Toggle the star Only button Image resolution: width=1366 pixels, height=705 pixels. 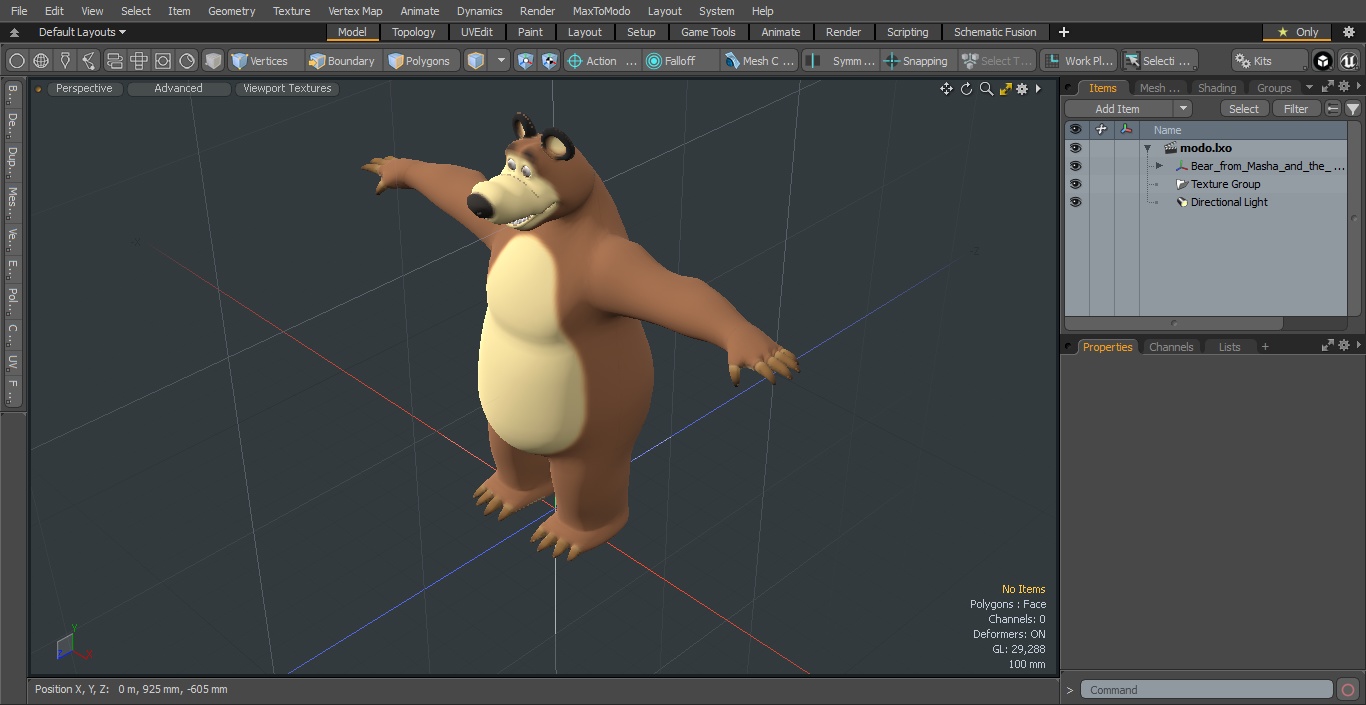tap(1297, 32)
